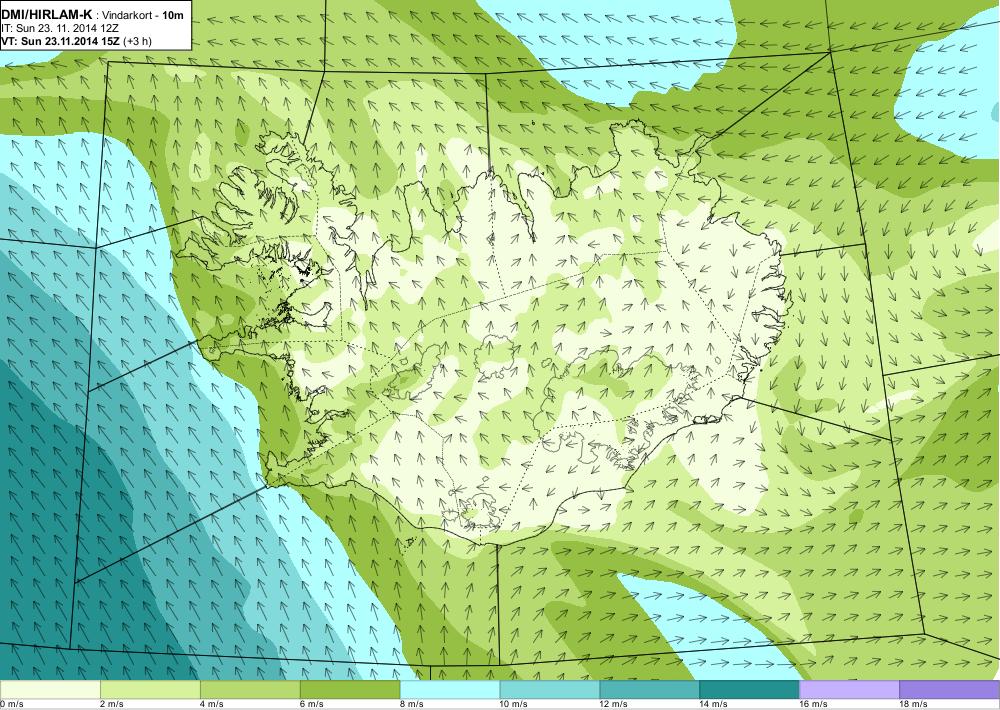Click the "2 m/s" legend label
This screenshot has height=710, width=1000.
(112, 704)
